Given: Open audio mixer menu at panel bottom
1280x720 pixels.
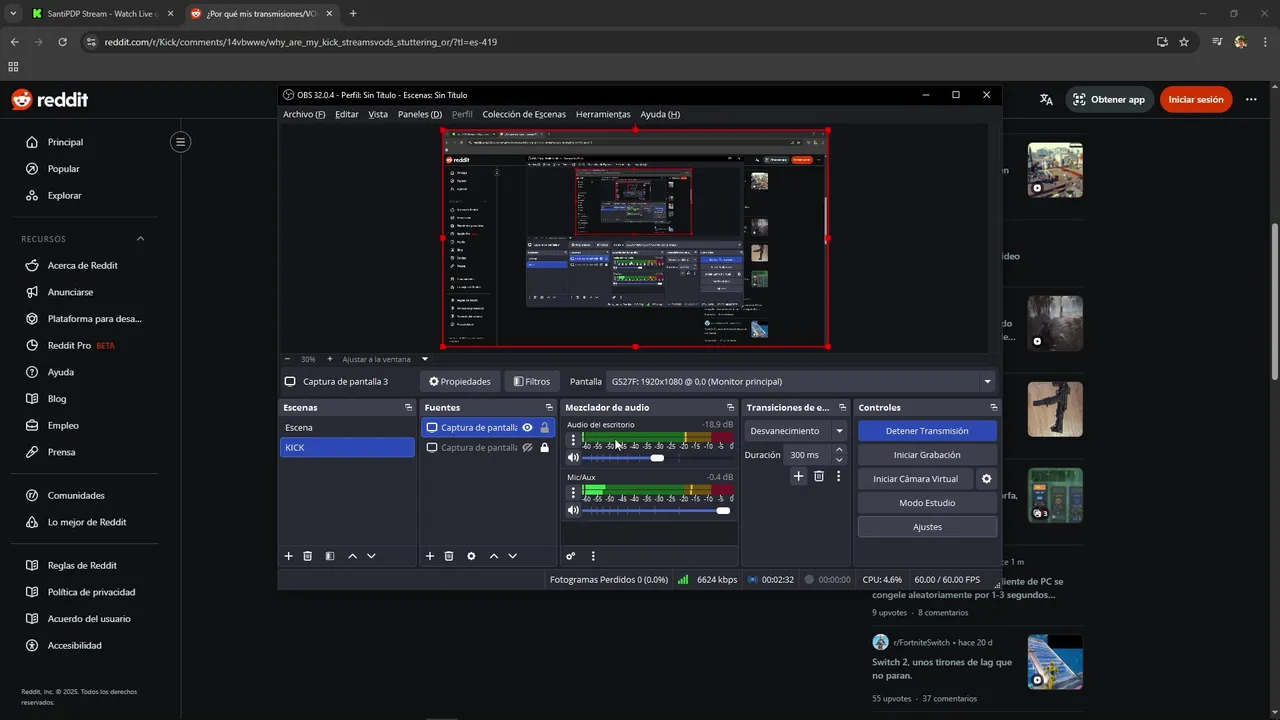Looking at the screenshot, I should 593,556.
